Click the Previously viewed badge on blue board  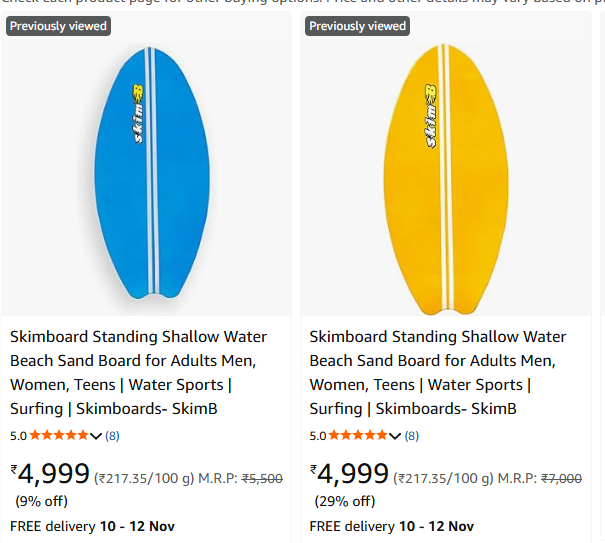point(58,26)
